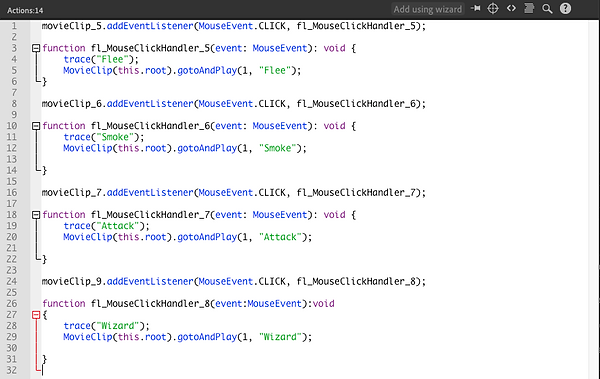Open the Code Snippets angle-brackets icon

coord(511,8)
